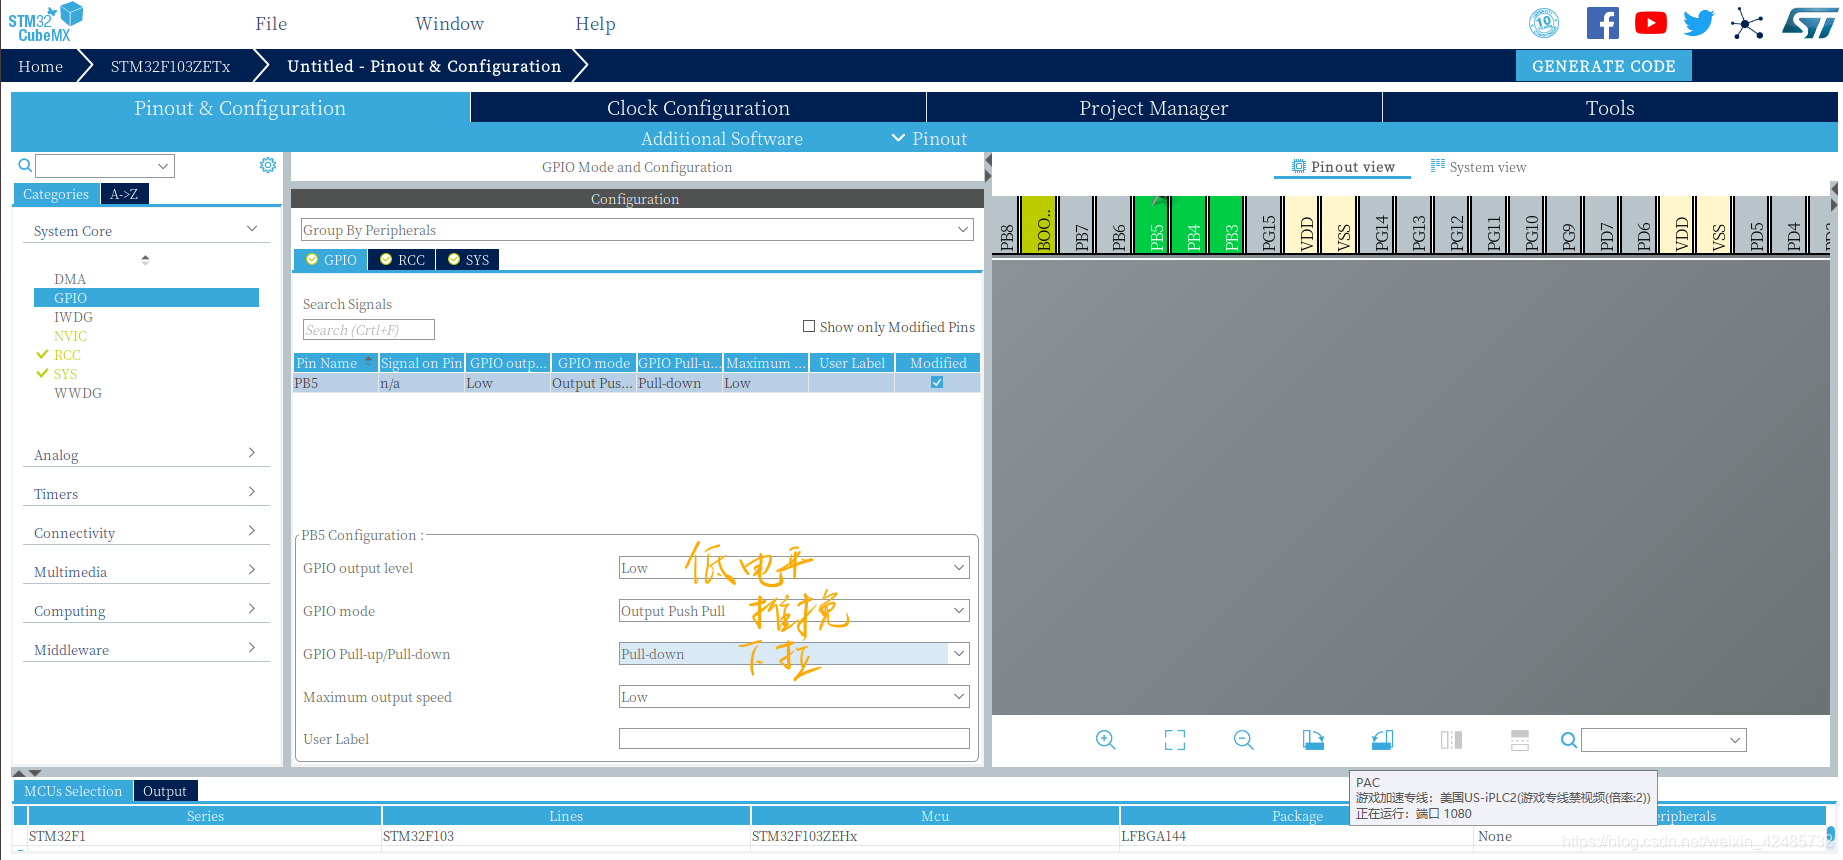Switch to the Output tab

pos(165,791)
